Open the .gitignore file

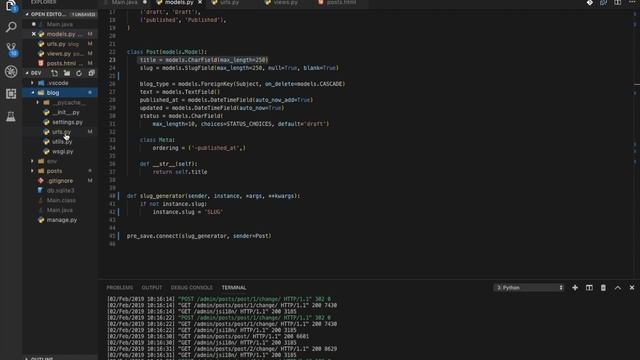coord(60,181)
